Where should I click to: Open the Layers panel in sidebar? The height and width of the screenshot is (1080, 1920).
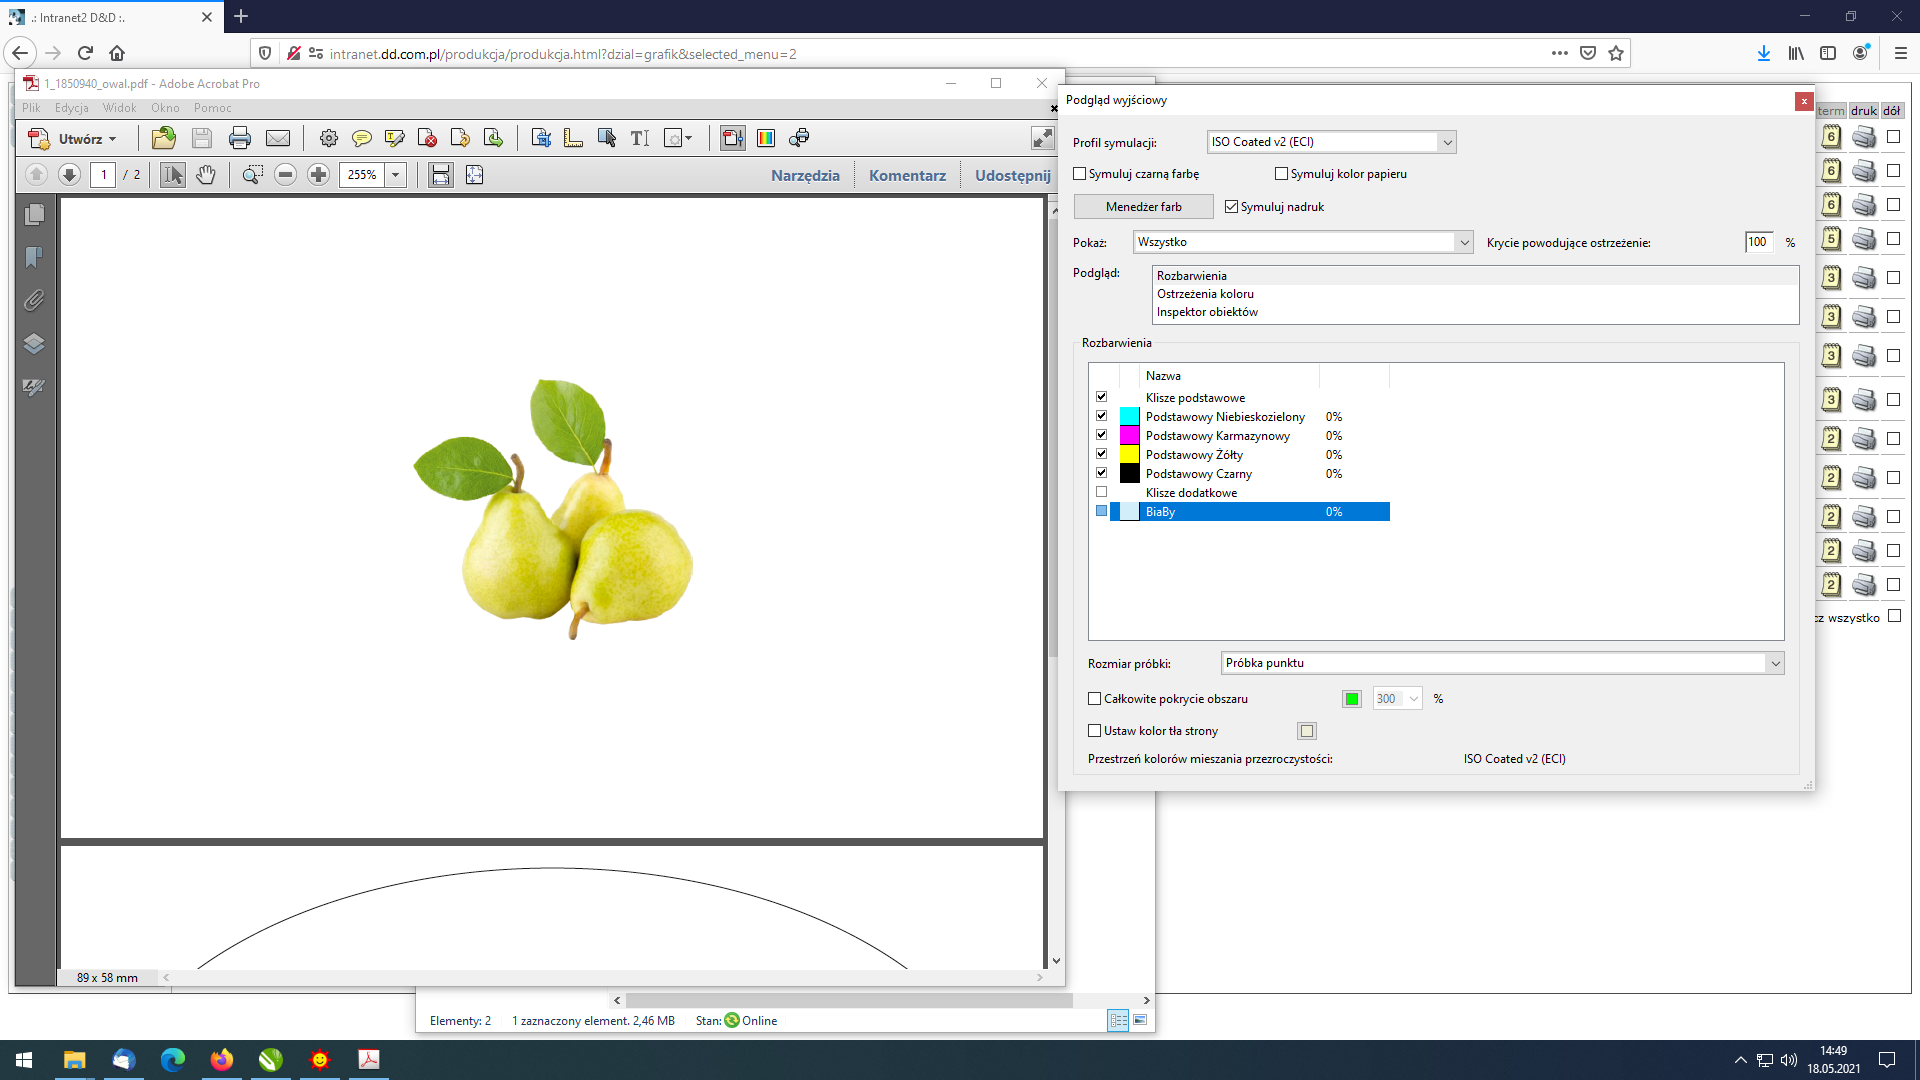pos(34,344)
